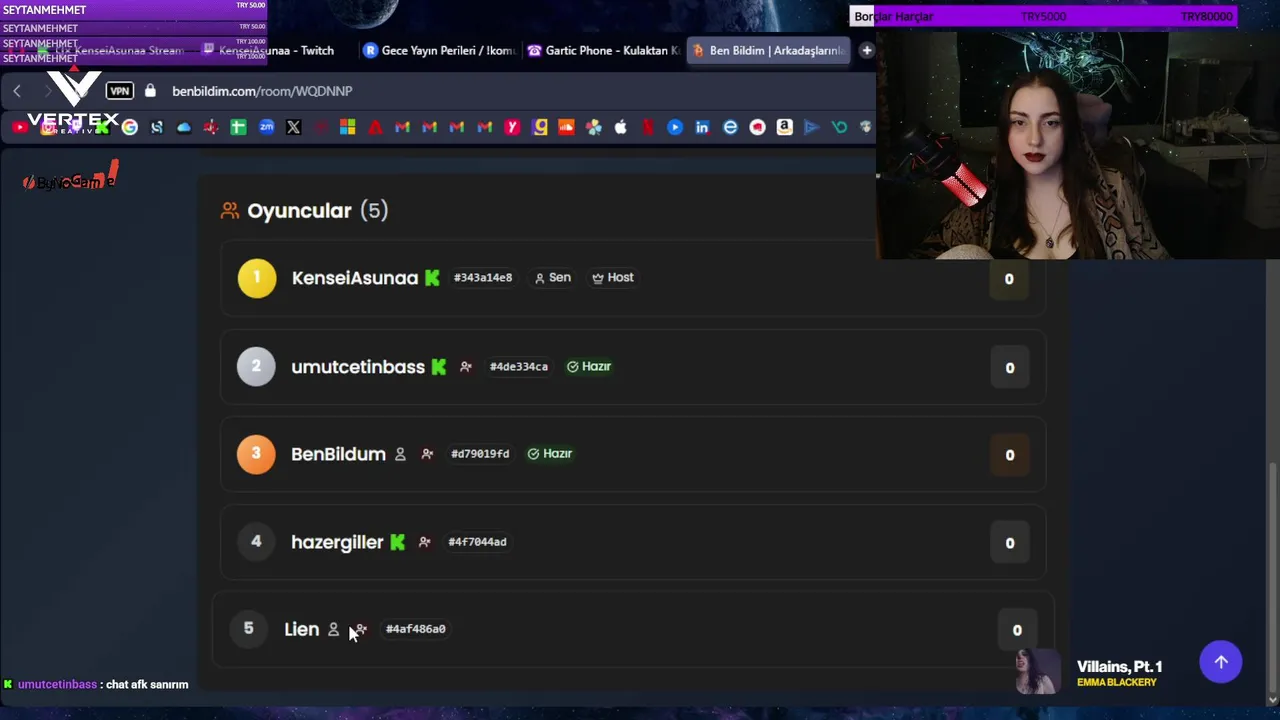
Task: Click the VPN badge in the address bar
Action: click(120, 91)
